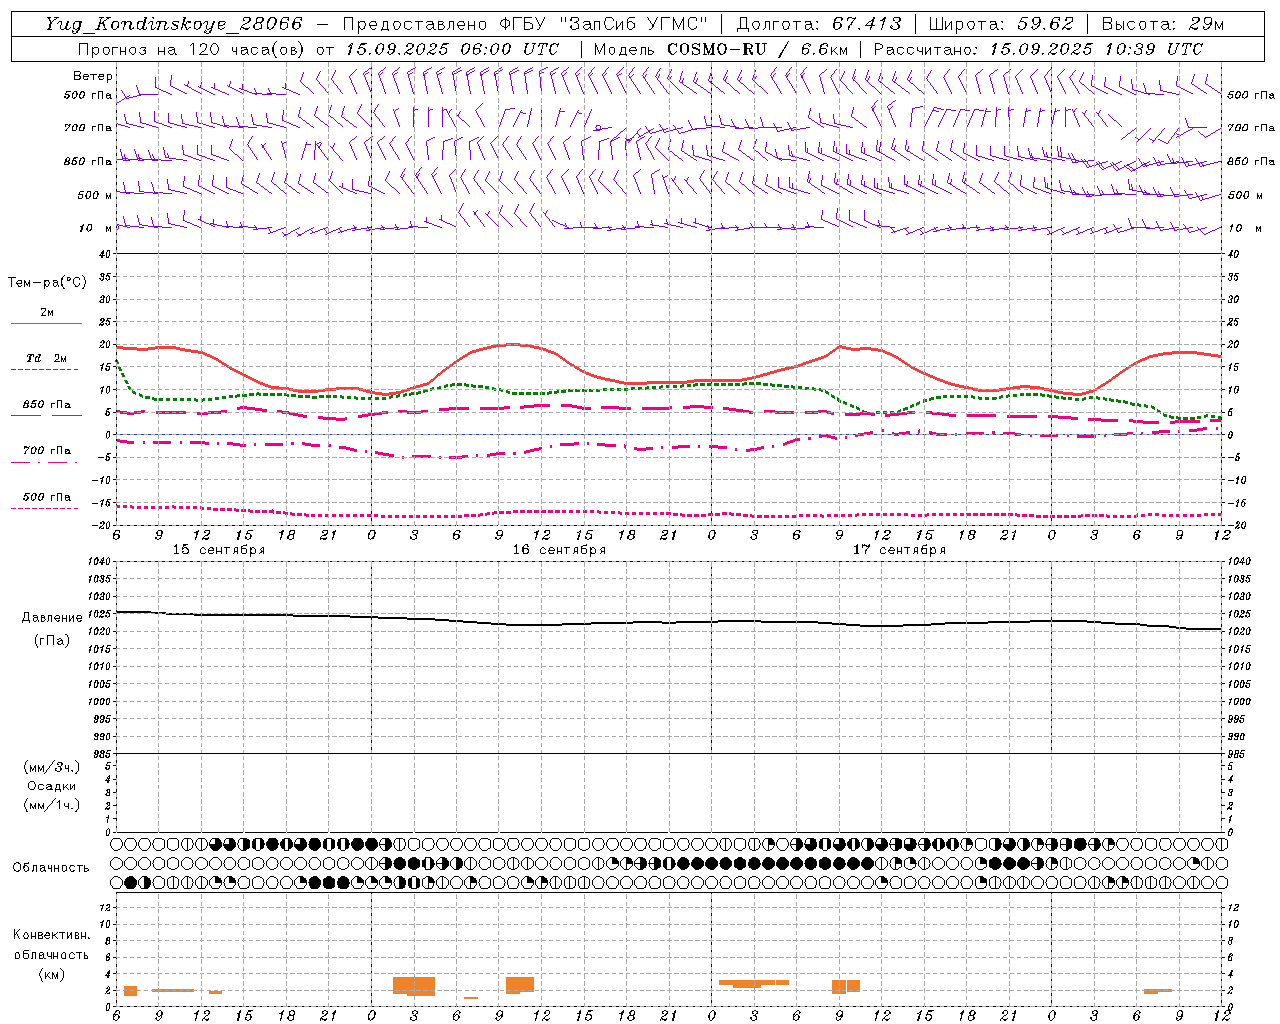Click the Ветер panel label
This screenshot has height=1024, width=1280.
click(93, 76)
